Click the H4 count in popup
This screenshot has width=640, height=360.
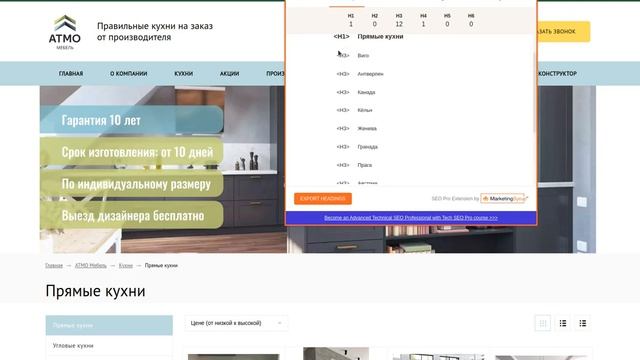423,24
